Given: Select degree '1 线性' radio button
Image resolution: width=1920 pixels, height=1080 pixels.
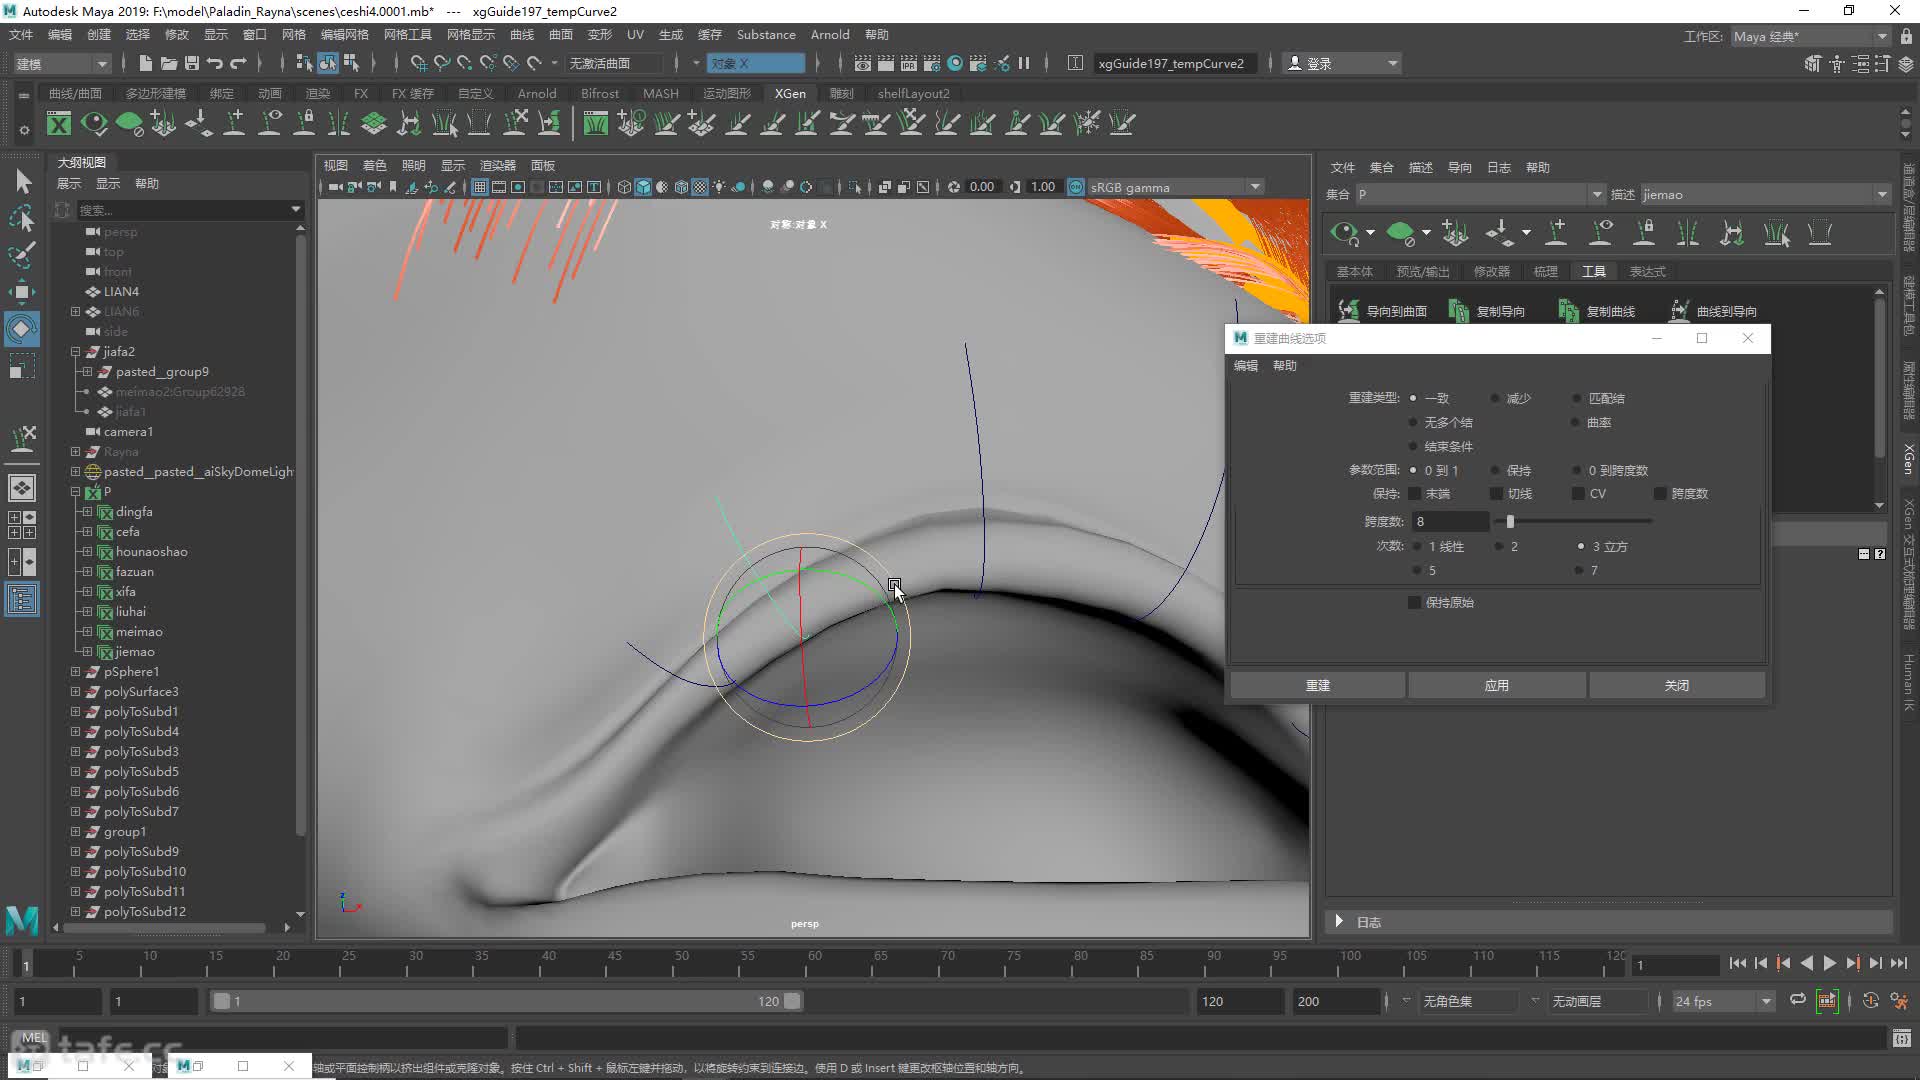Looking at the screenshot, I should click(1417, 546).
